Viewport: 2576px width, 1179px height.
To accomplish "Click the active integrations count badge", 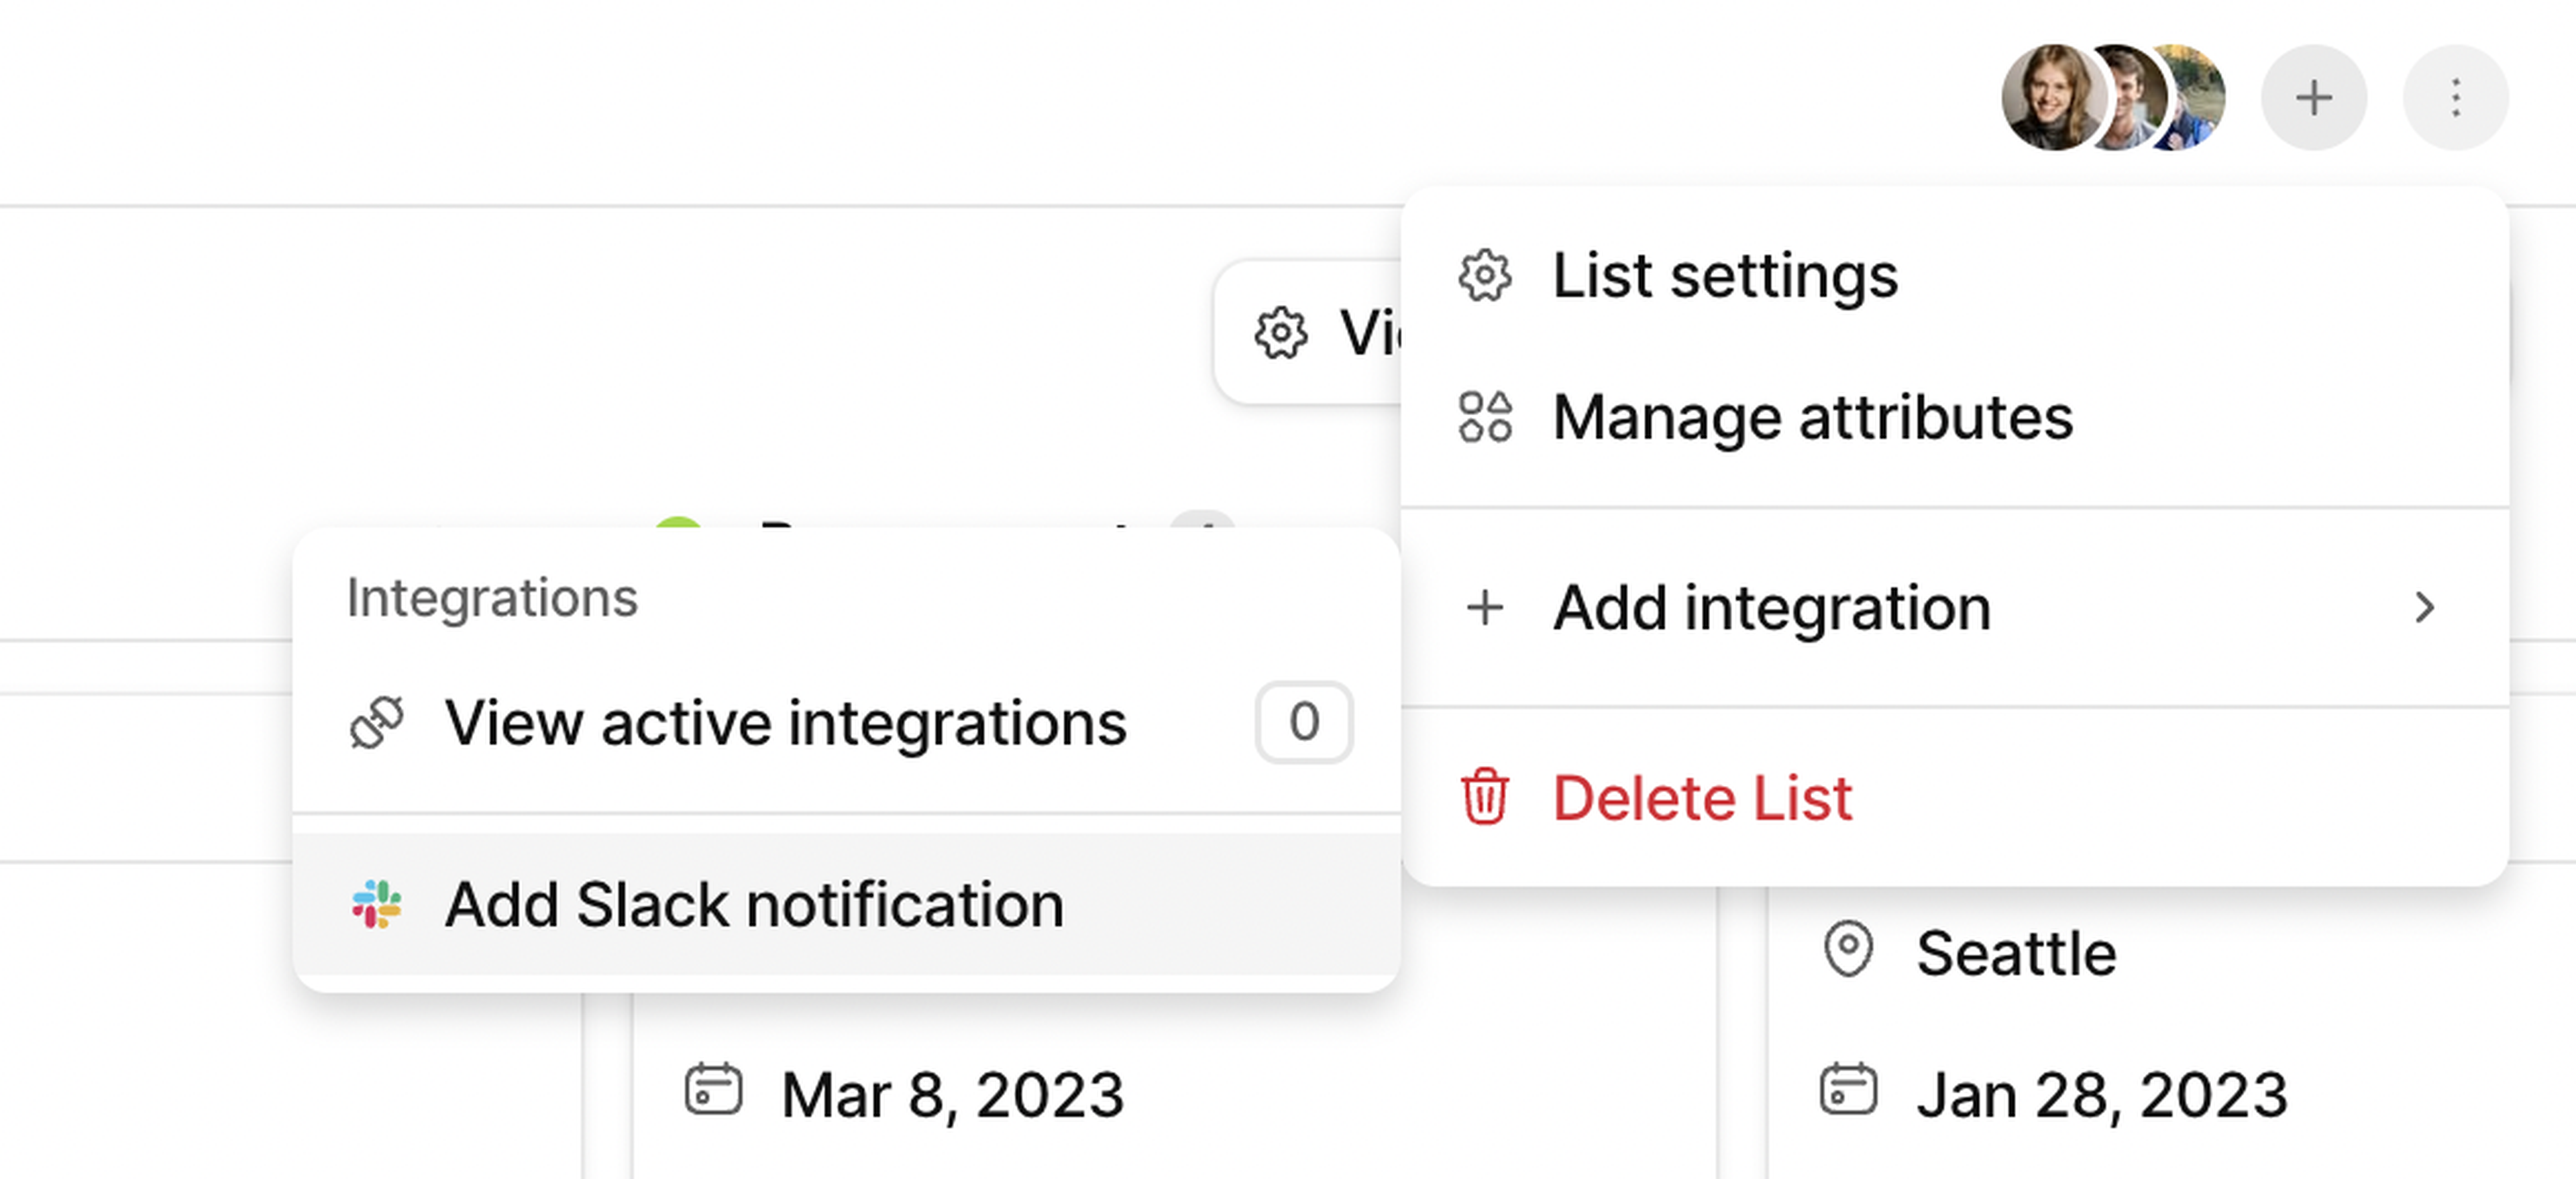I will tap(1304, 722).
